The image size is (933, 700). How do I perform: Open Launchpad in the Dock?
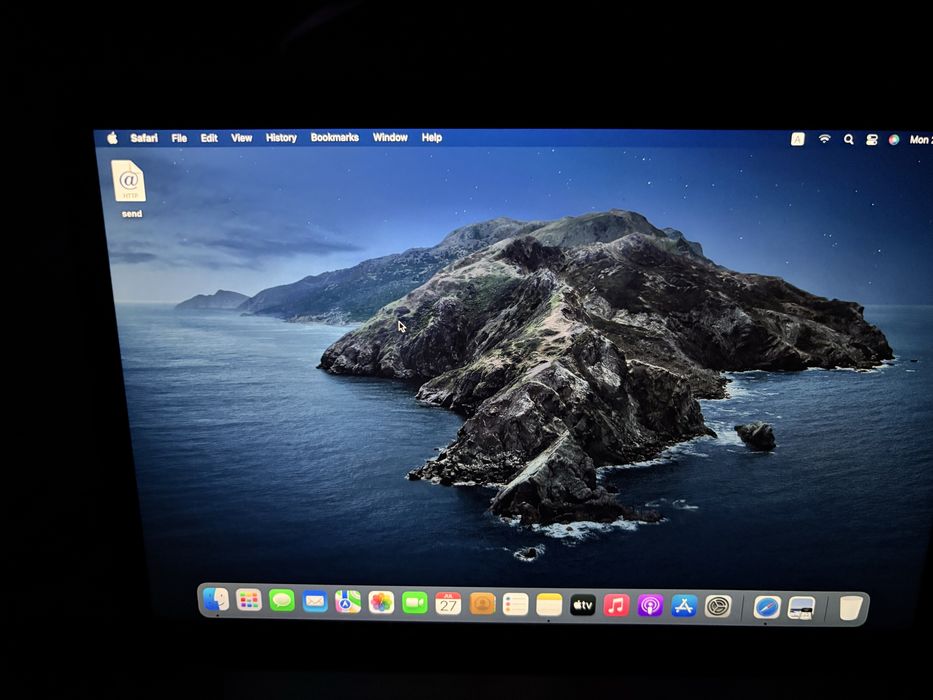pos(249,600)
